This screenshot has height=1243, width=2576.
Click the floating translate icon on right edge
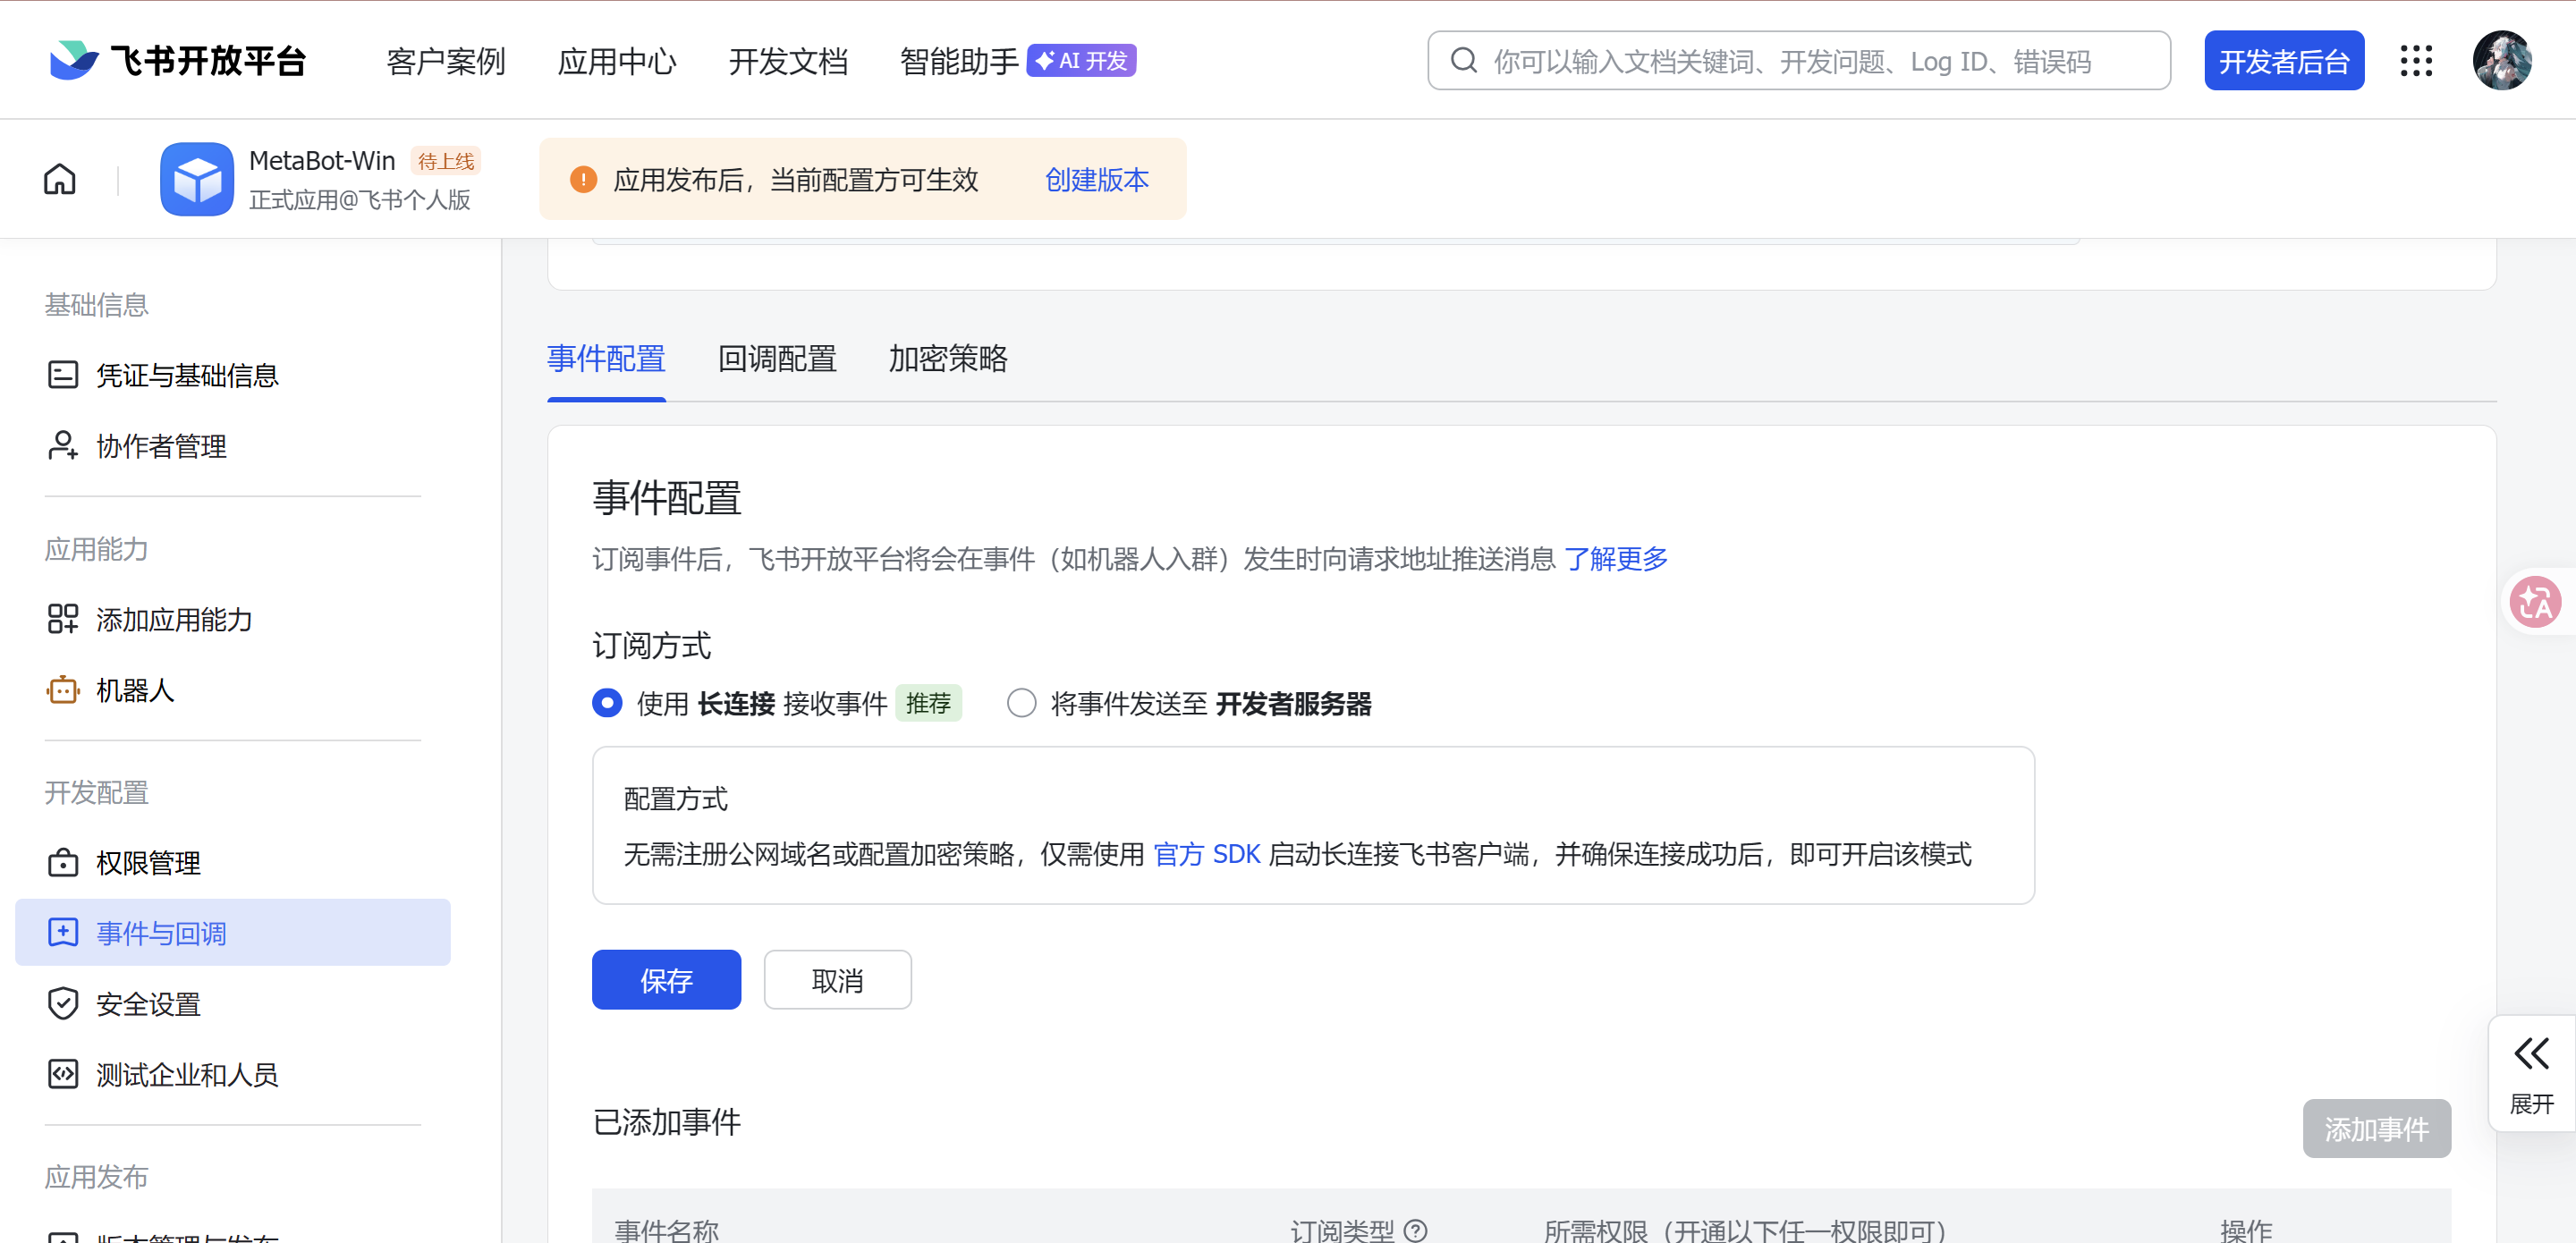tap(2535, 602)
